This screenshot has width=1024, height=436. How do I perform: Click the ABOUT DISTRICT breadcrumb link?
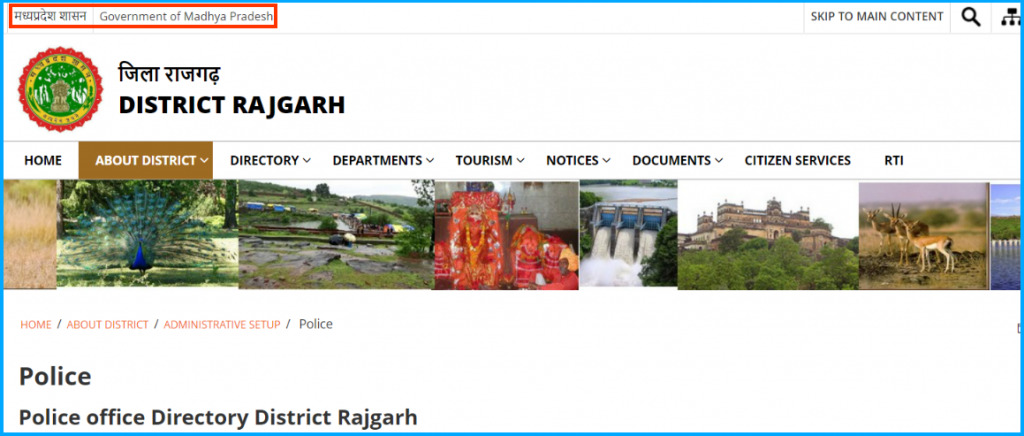108,324
